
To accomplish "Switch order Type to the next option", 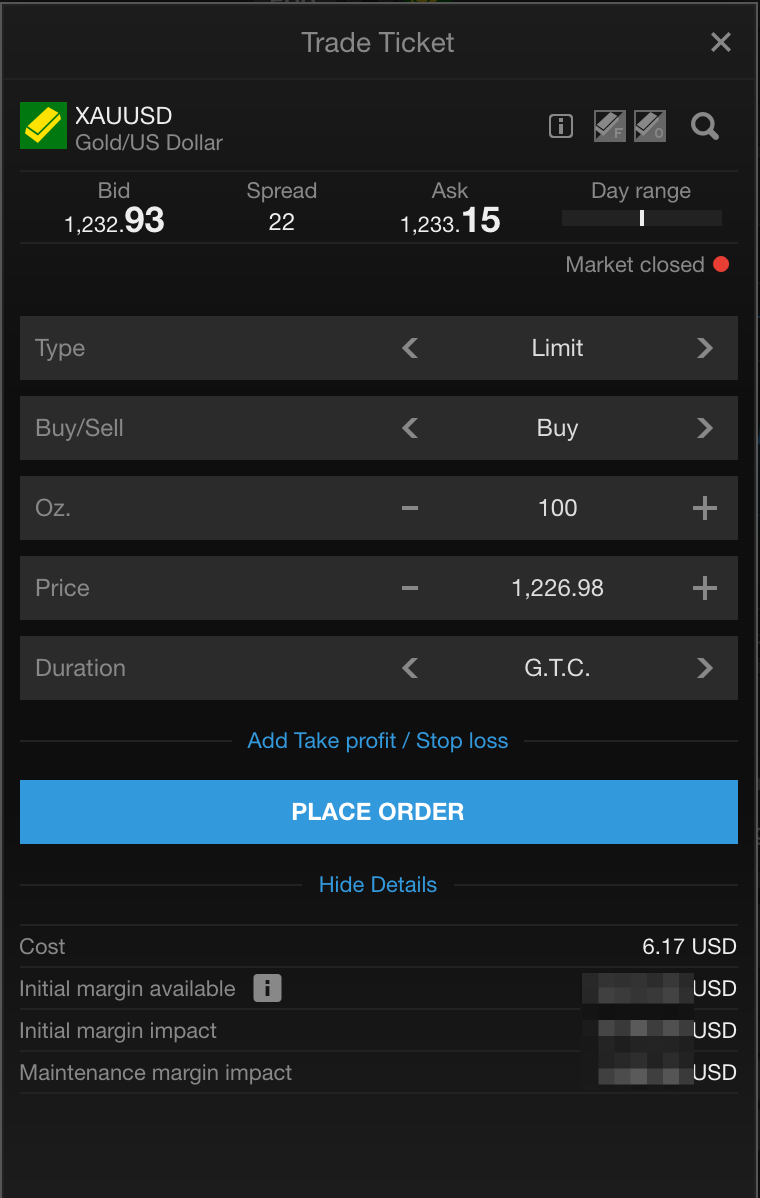I will (705, 348).
